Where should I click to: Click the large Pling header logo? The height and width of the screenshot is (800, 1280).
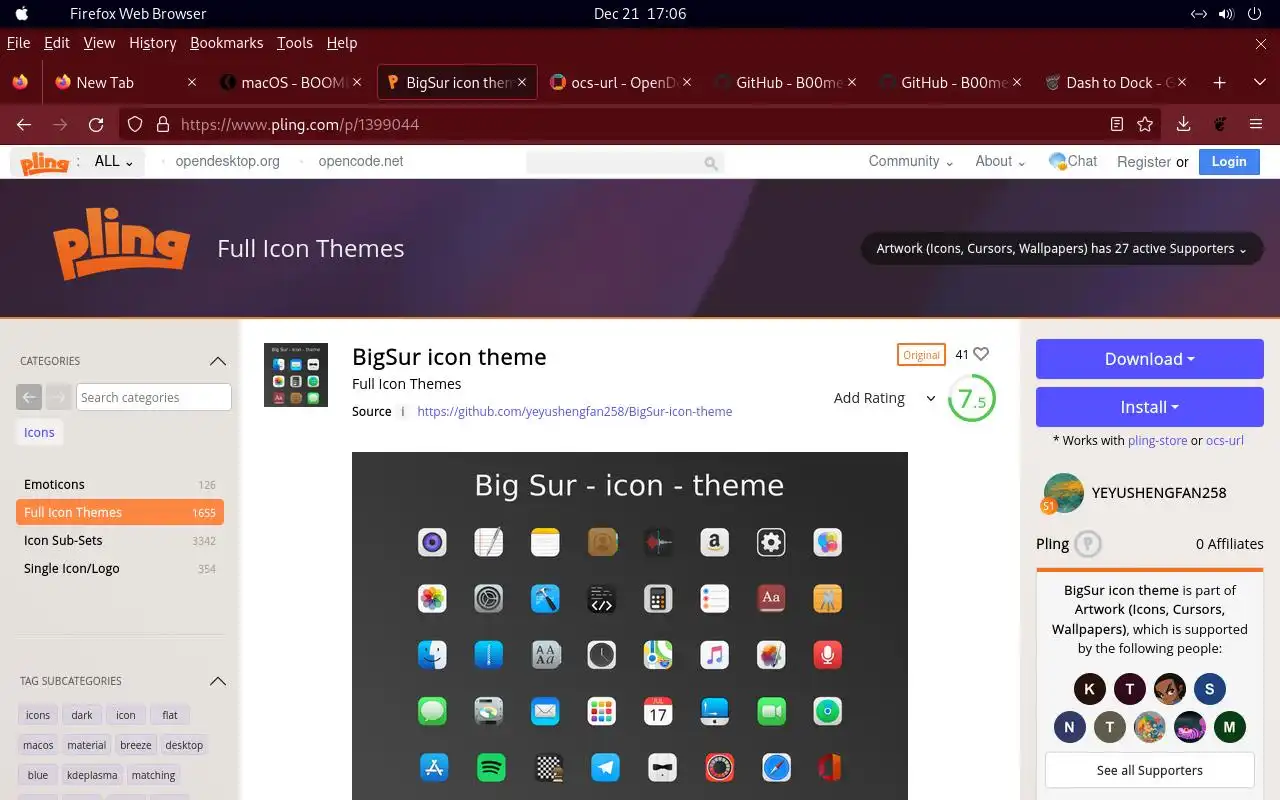tap(121, 243)
